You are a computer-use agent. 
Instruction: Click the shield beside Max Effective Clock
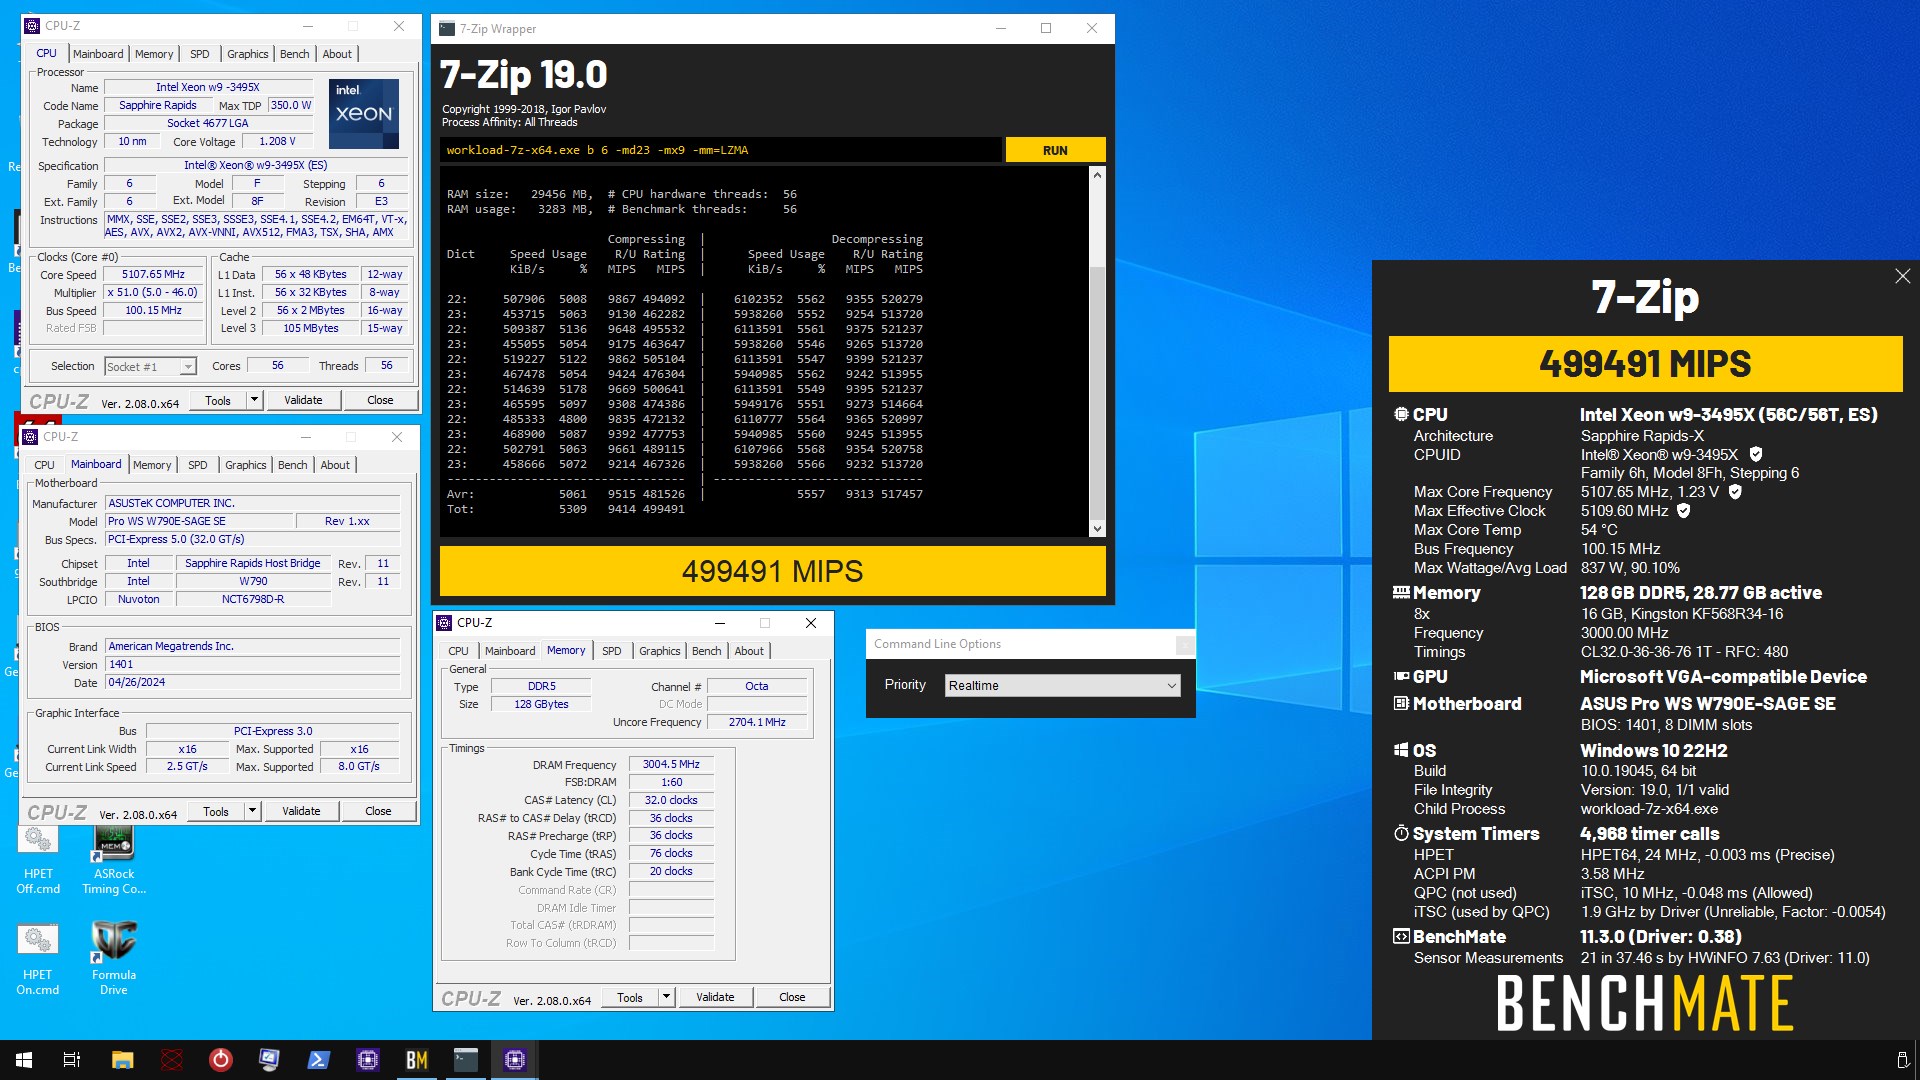click(1684, 511)
